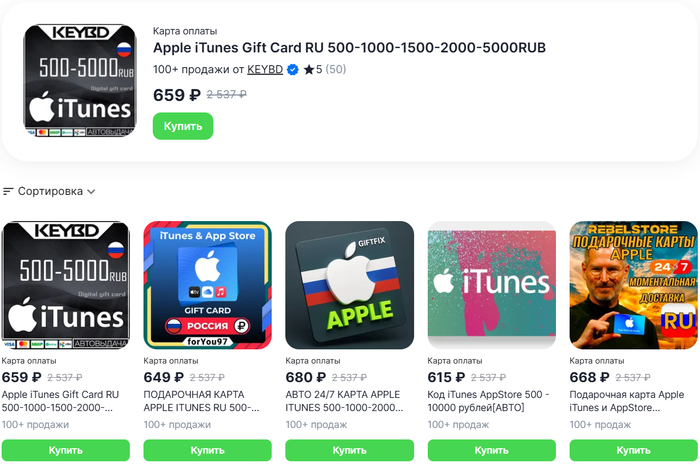The height and width of the screenshot is (464, 700).
Task: Open the GIFTFIX Apple card thumbnail
Action: click(x=350, y=285)
